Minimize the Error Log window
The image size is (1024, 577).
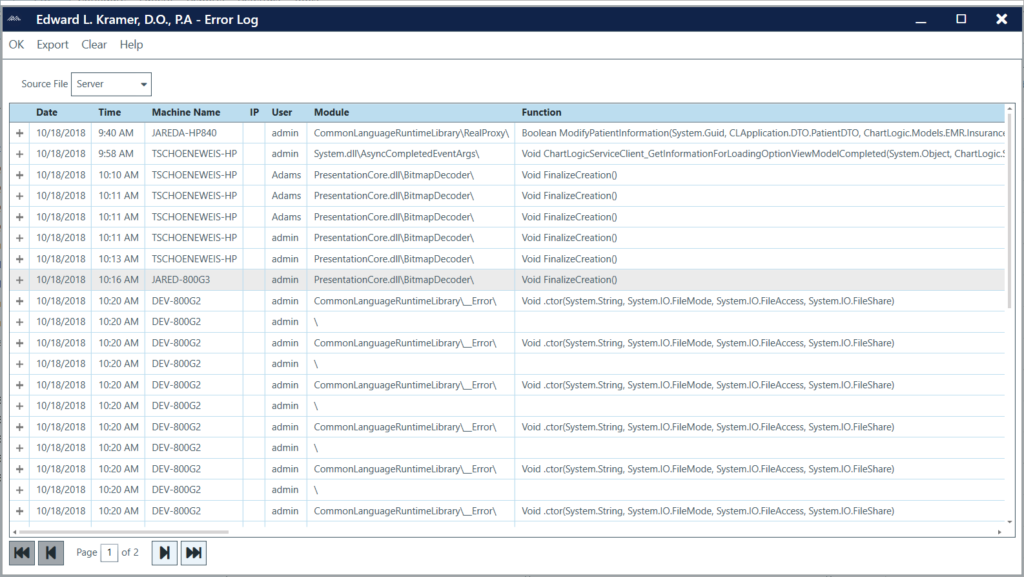[x=921, y=20]
